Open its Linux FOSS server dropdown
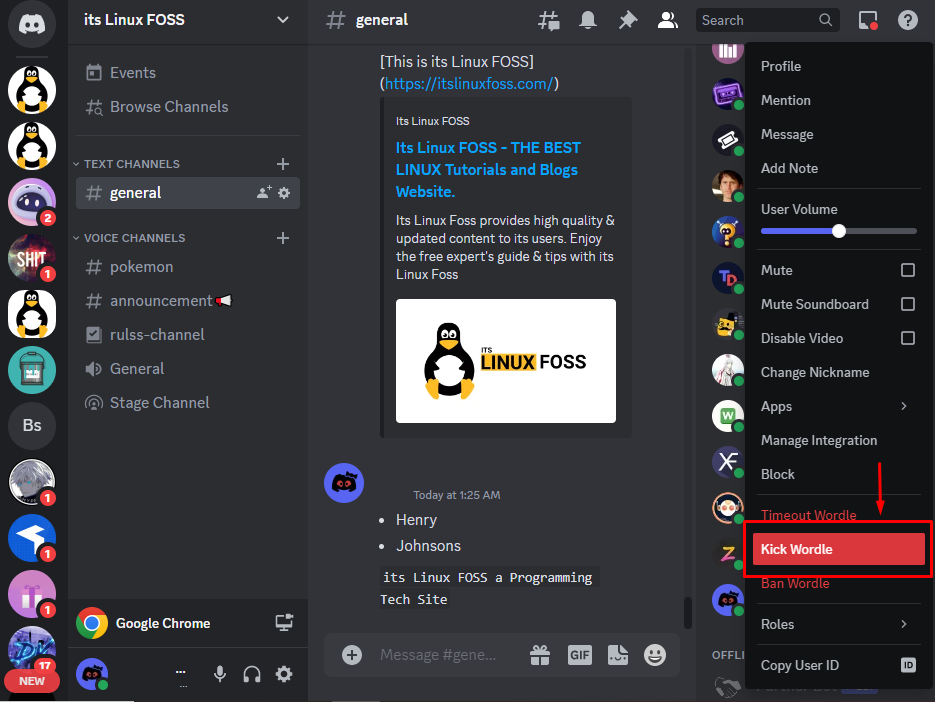935x702 pixels. [283, 20]
